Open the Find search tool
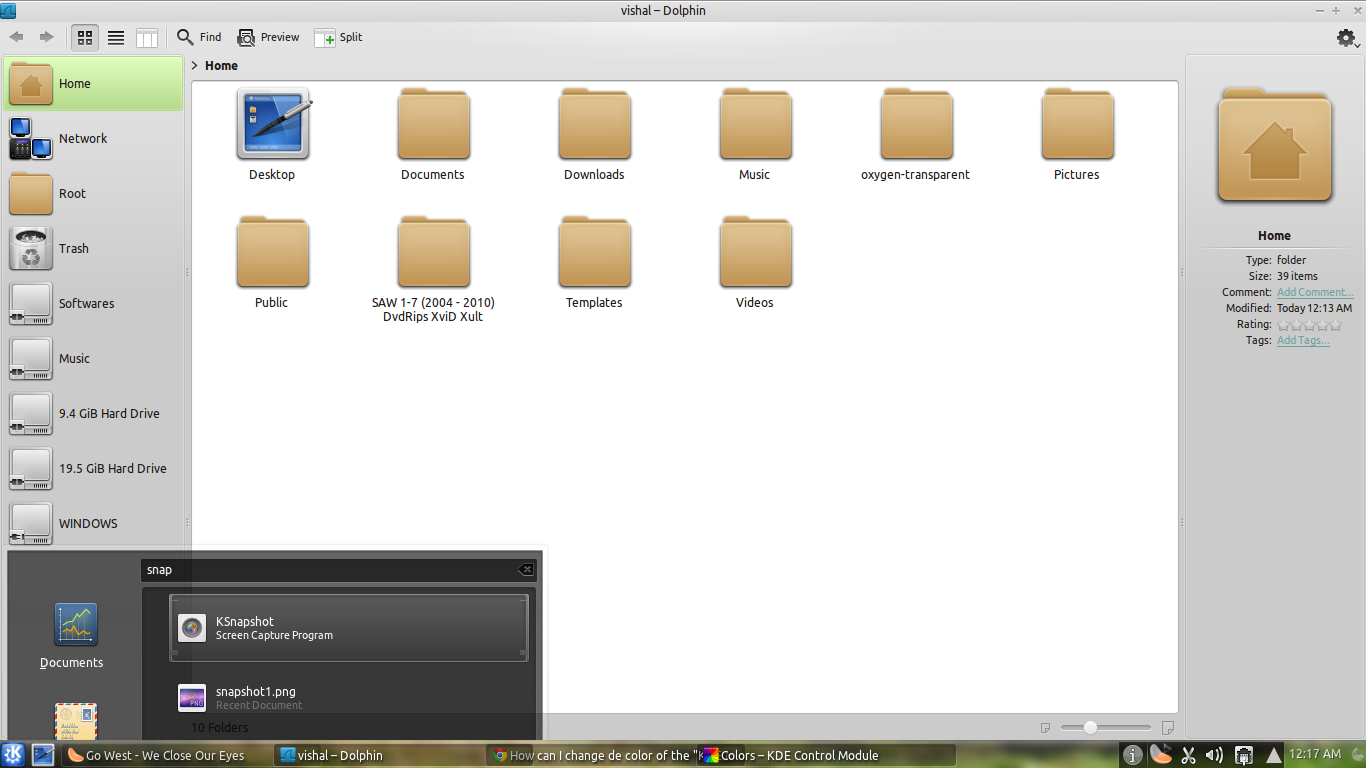Viewport: 1366px width, 768px height. click(199, 37)
